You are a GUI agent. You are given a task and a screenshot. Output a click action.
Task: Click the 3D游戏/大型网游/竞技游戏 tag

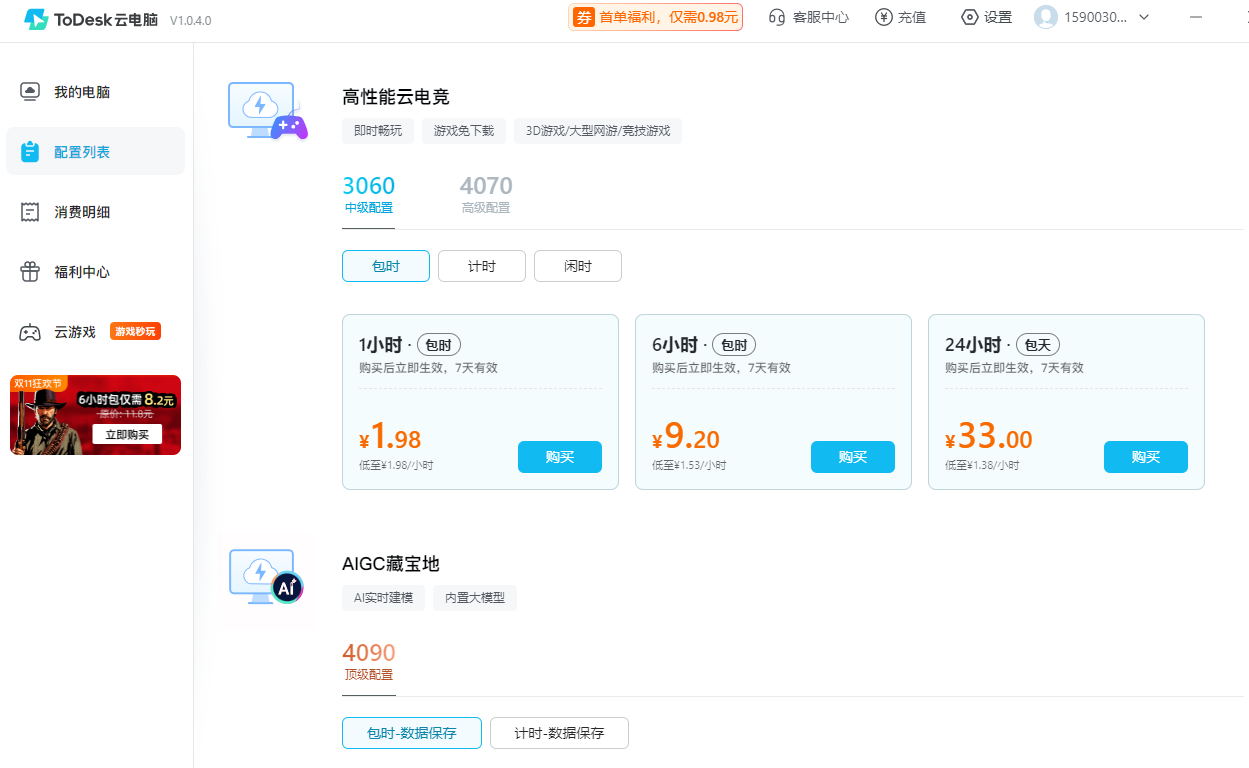(598, 131)
